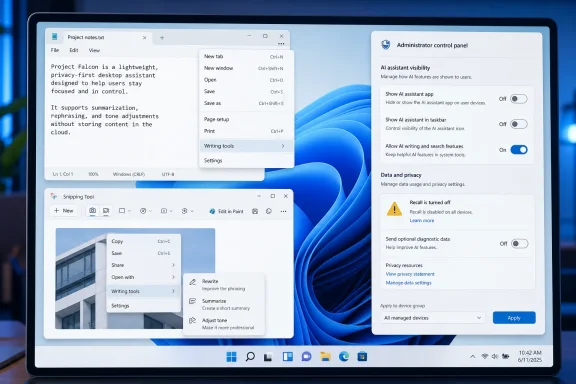Close the Project notes.txt tab
The image size is (576, 384).
point(144,37)
